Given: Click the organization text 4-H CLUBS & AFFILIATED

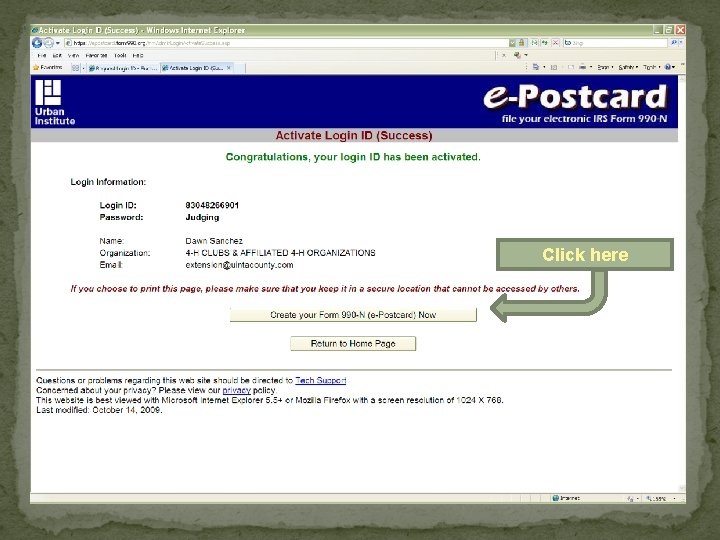Looking at the screenshot, I should [x=237, y=253].
